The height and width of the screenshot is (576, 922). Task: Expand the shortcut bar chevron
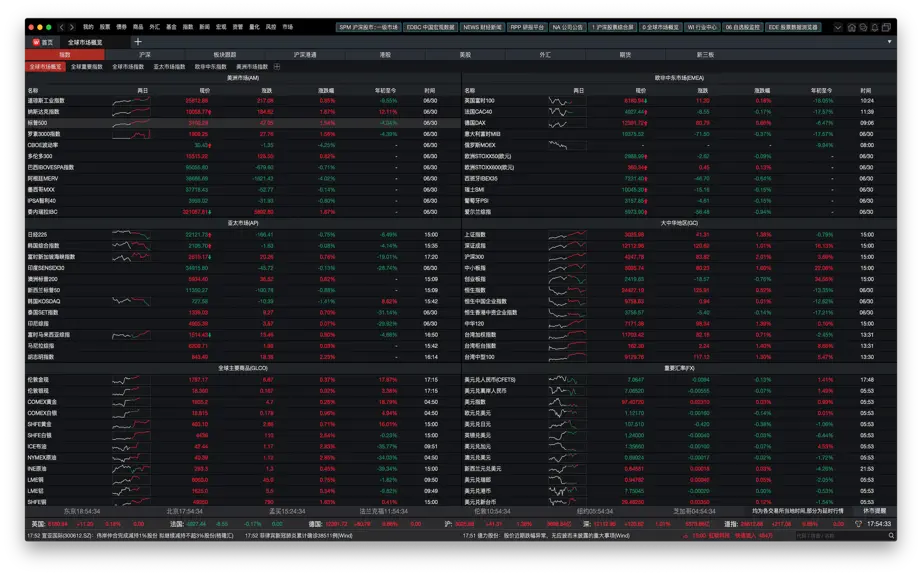pyautogui.click(x=838, y=28)
